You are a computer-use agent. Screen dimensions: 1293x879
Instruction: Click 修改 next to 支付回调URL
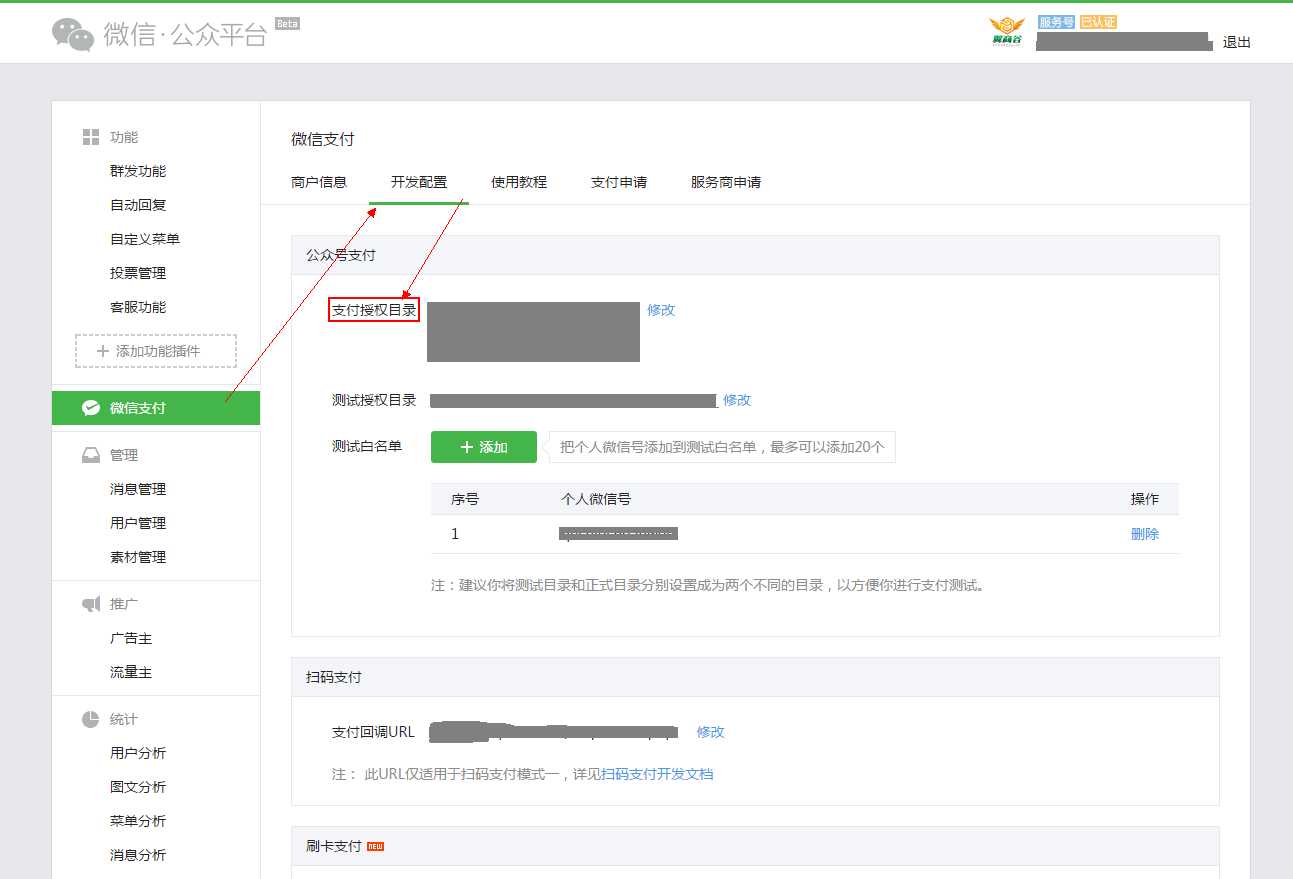711,732
